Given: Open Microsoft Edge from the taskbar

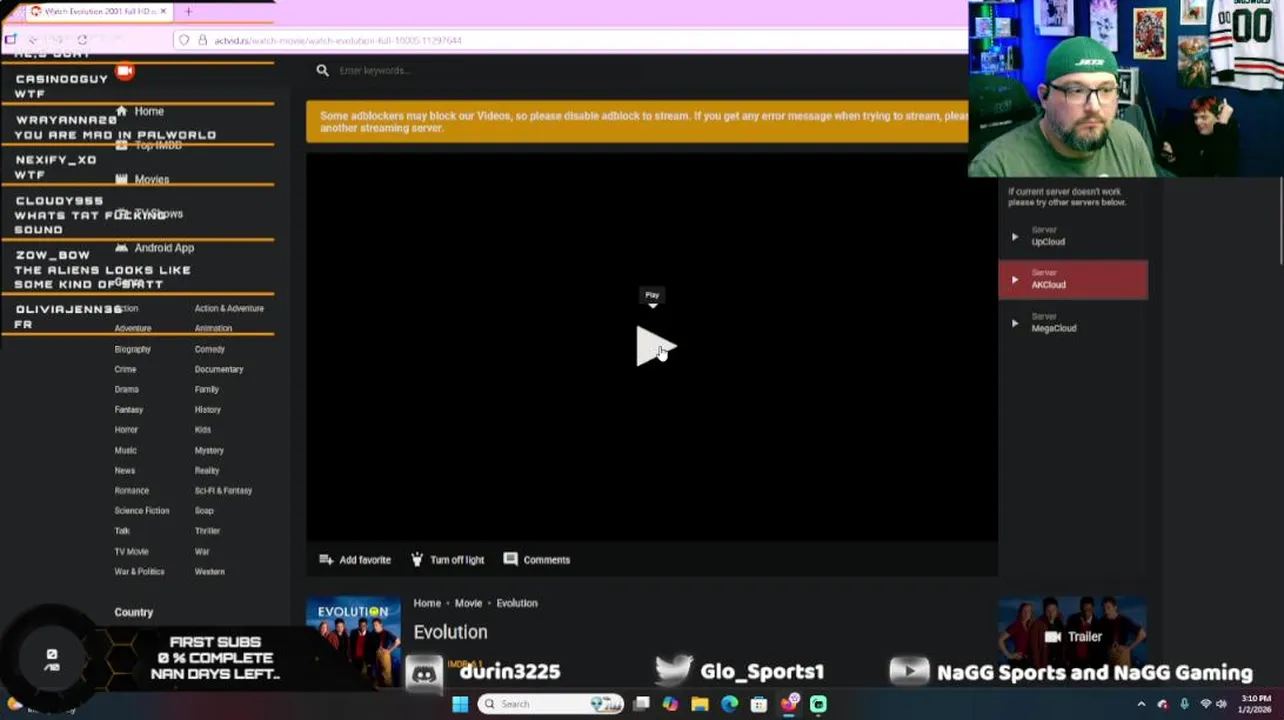Looking at the screenshot, I should [729, 704].
